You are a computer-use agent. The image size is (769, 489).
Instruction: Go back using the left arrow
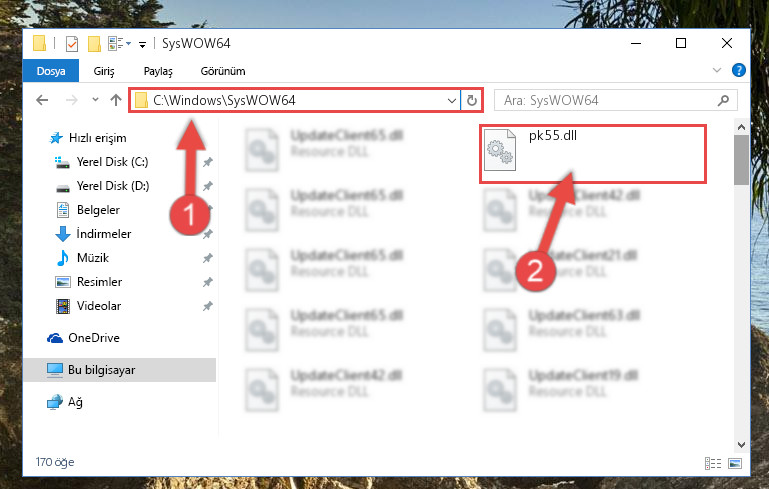(42, 100)
